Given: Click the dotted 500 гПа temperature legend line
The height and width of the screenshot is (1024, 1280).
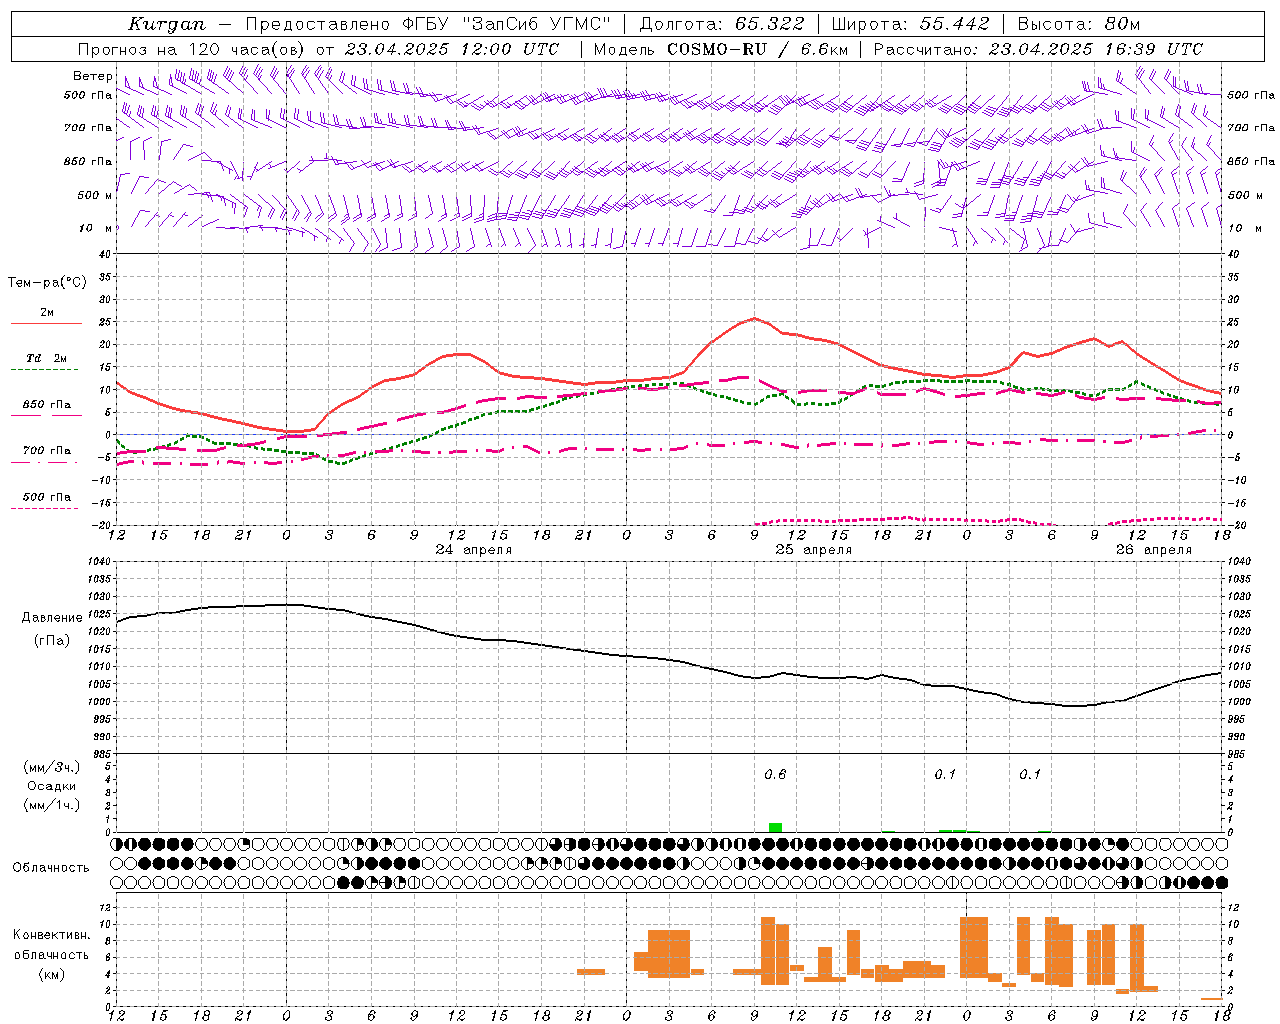Looking at the screenshot, I should click(46, 508).
